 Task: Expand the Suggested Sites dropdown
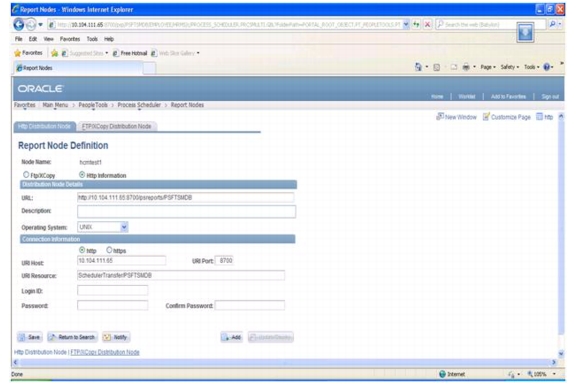(107, 53)
